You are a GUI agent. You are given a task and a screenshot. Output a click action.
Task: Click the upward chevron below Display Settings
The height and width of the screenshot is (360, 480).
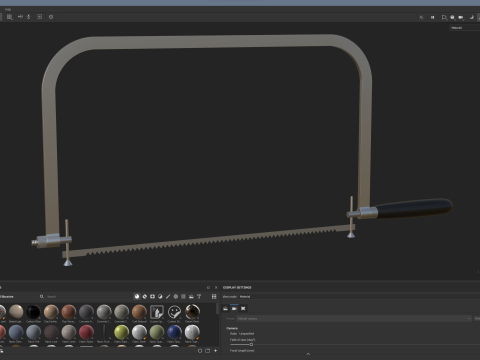coord(308,354)
